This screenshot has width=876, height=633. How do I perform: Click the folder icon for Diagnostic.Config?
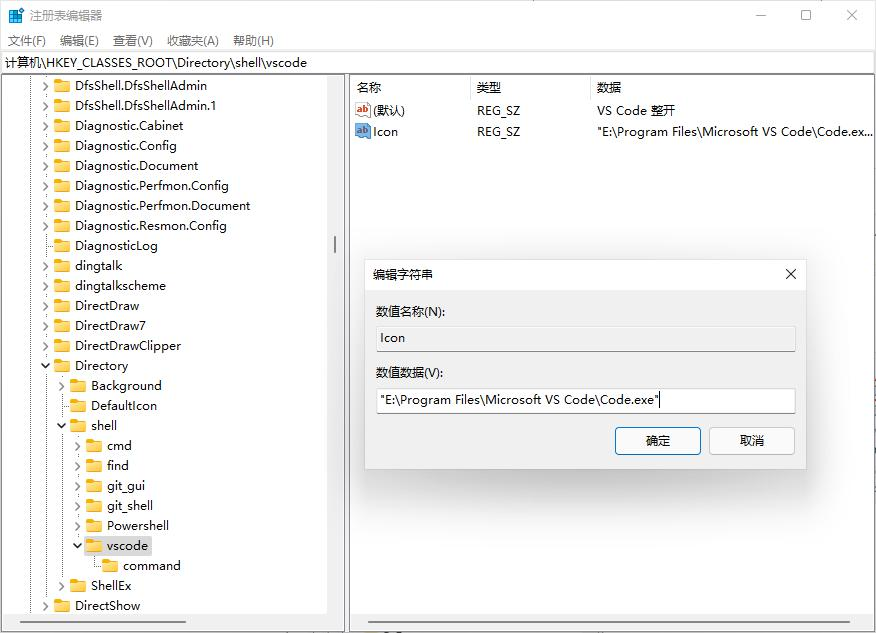[62, 146]
